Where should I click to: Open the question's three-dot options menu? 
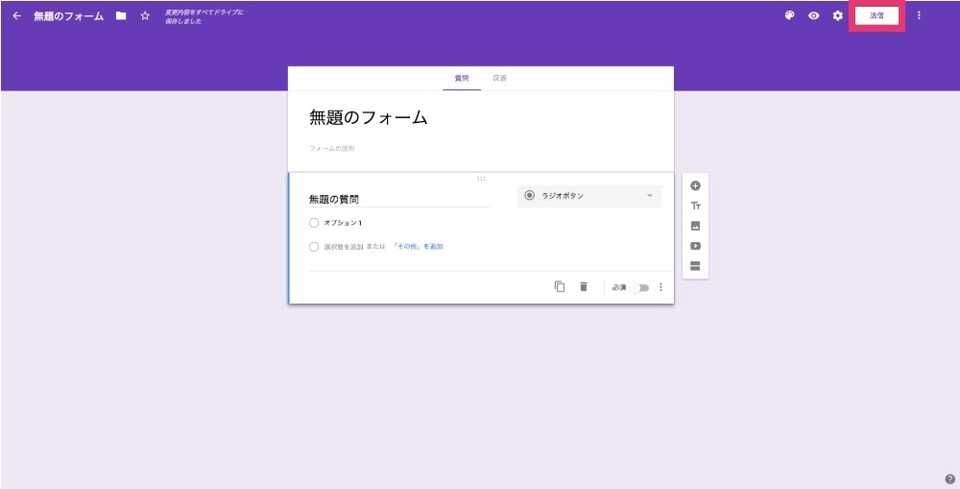661,287
